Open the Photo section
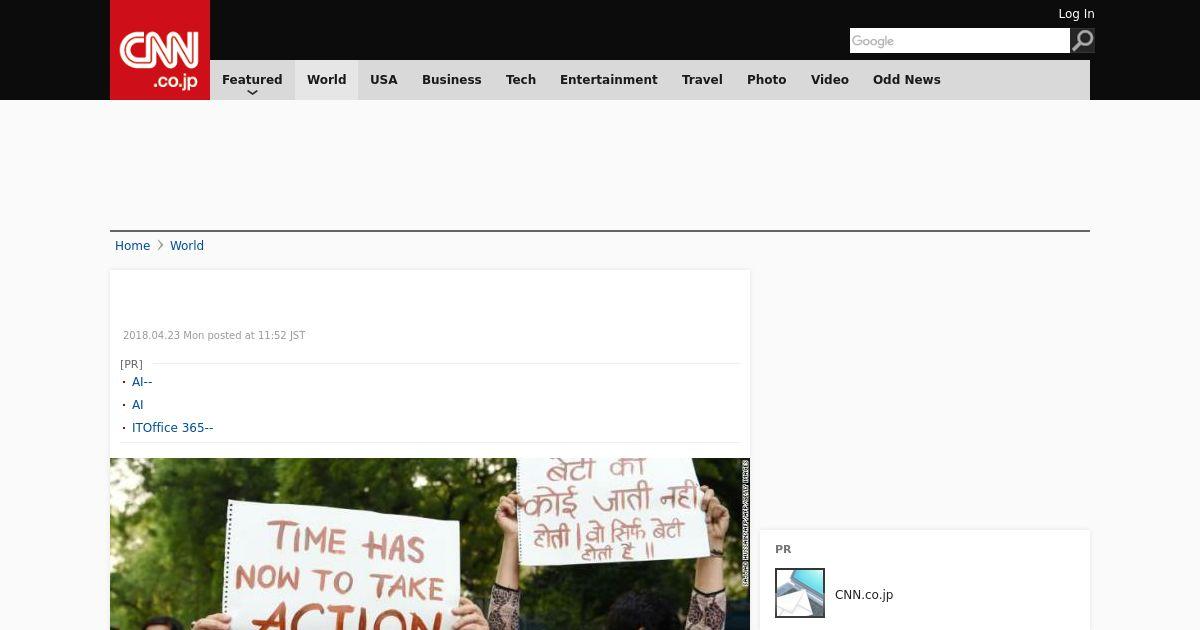The height and width of the screenshot is (630, 1200). 767,80
